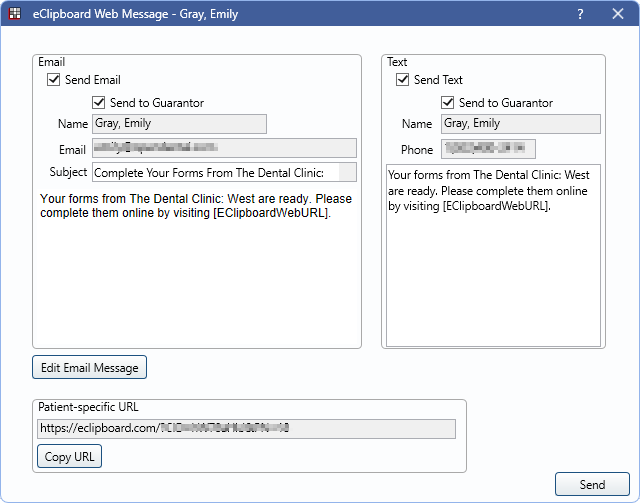Toggle Send to Guarantor under Email
The height and width of the screenshot is (503, 640).
(x=99, y=102)
